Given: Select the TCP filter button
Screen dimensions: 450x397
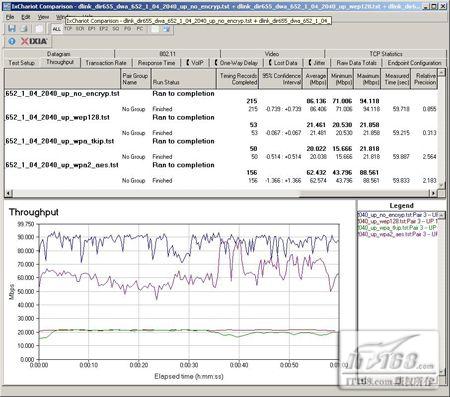Looking at the screenshot, I should tap(68, 29).
